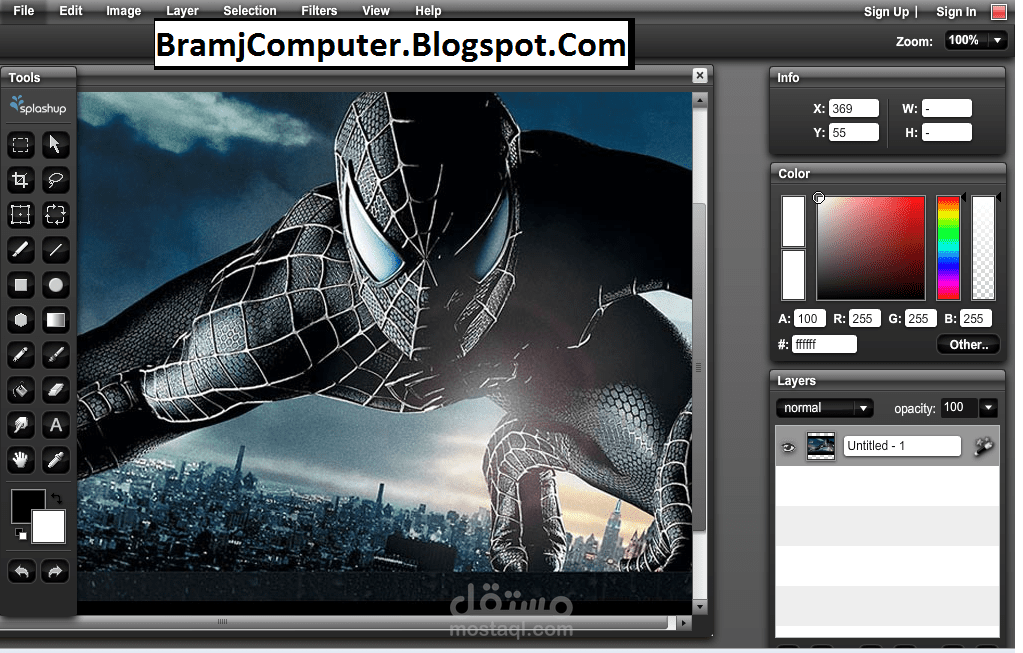Choose the Text tool marked A
This screenshot has height=653, width=1023.
(x=55, y=425)
